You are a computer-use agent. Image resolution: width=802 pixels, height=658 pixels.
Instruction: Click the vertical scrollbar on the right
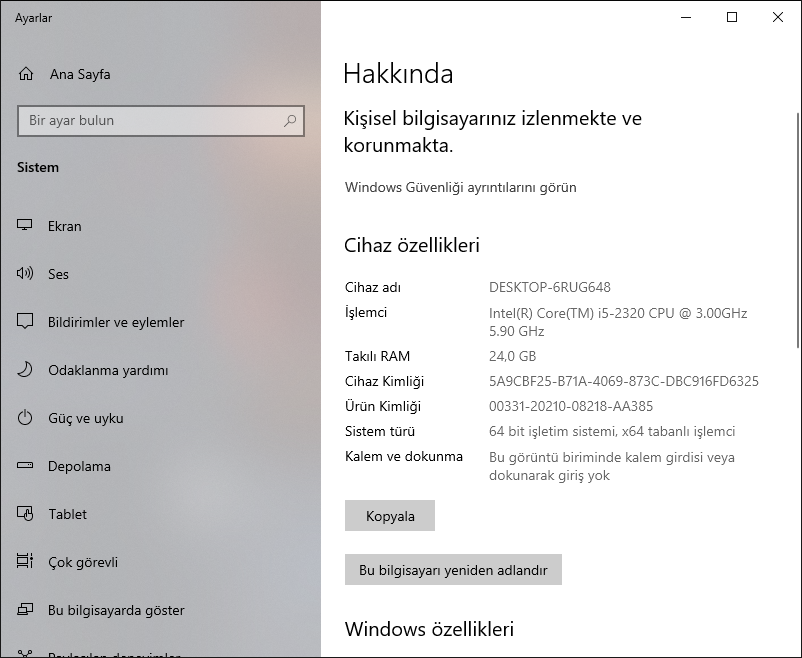click(x=798, y=230)
